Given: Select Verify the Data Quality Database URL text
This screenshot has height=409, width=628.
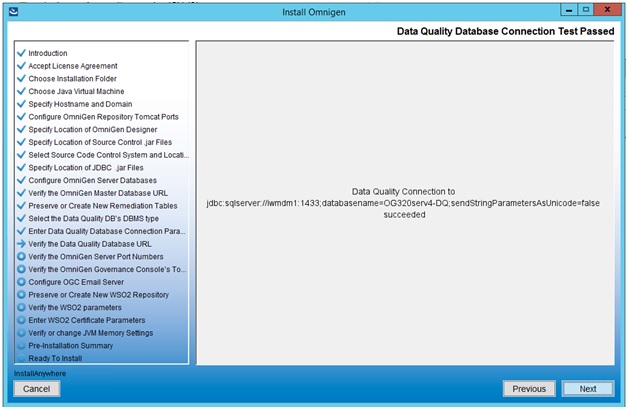Looking at the screenshot, I should pos(90,244).
